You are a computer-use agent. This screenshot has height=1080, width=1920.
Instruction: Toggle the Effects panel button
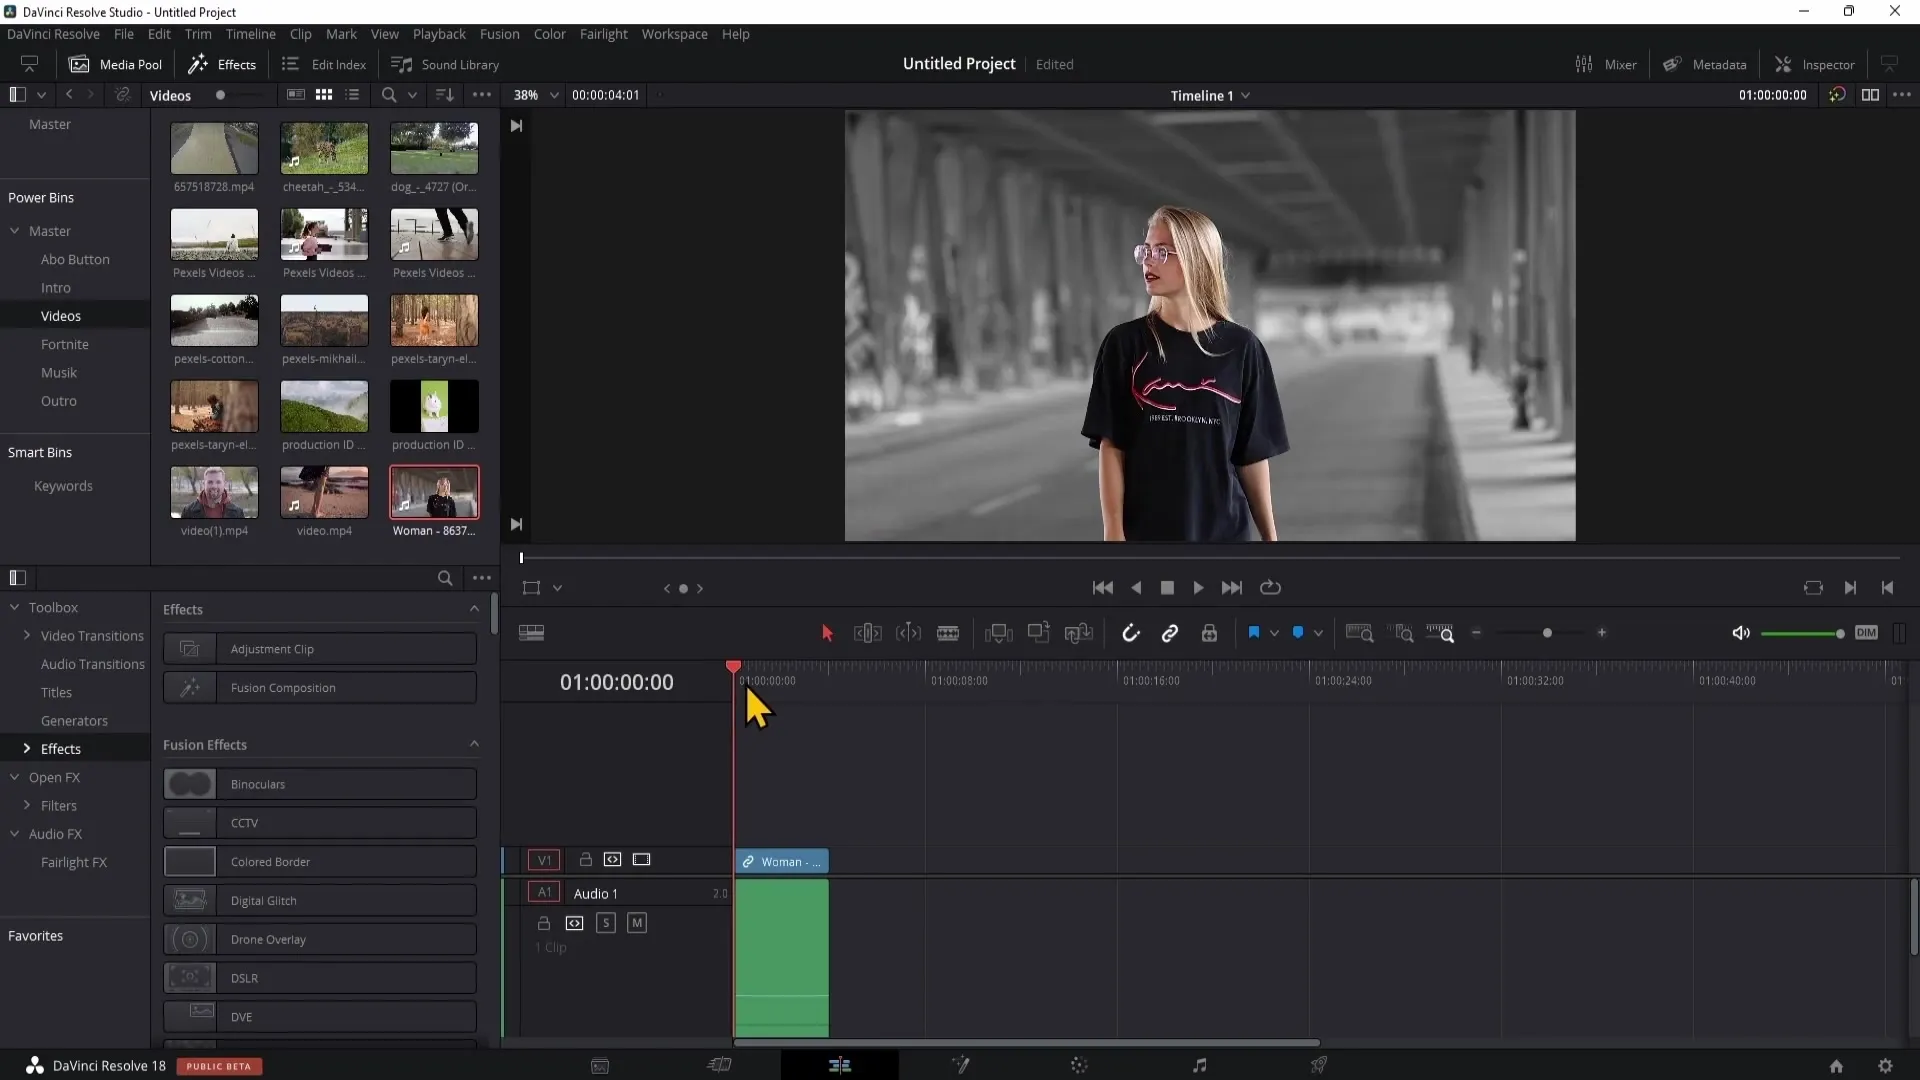[x=223, y=64]
